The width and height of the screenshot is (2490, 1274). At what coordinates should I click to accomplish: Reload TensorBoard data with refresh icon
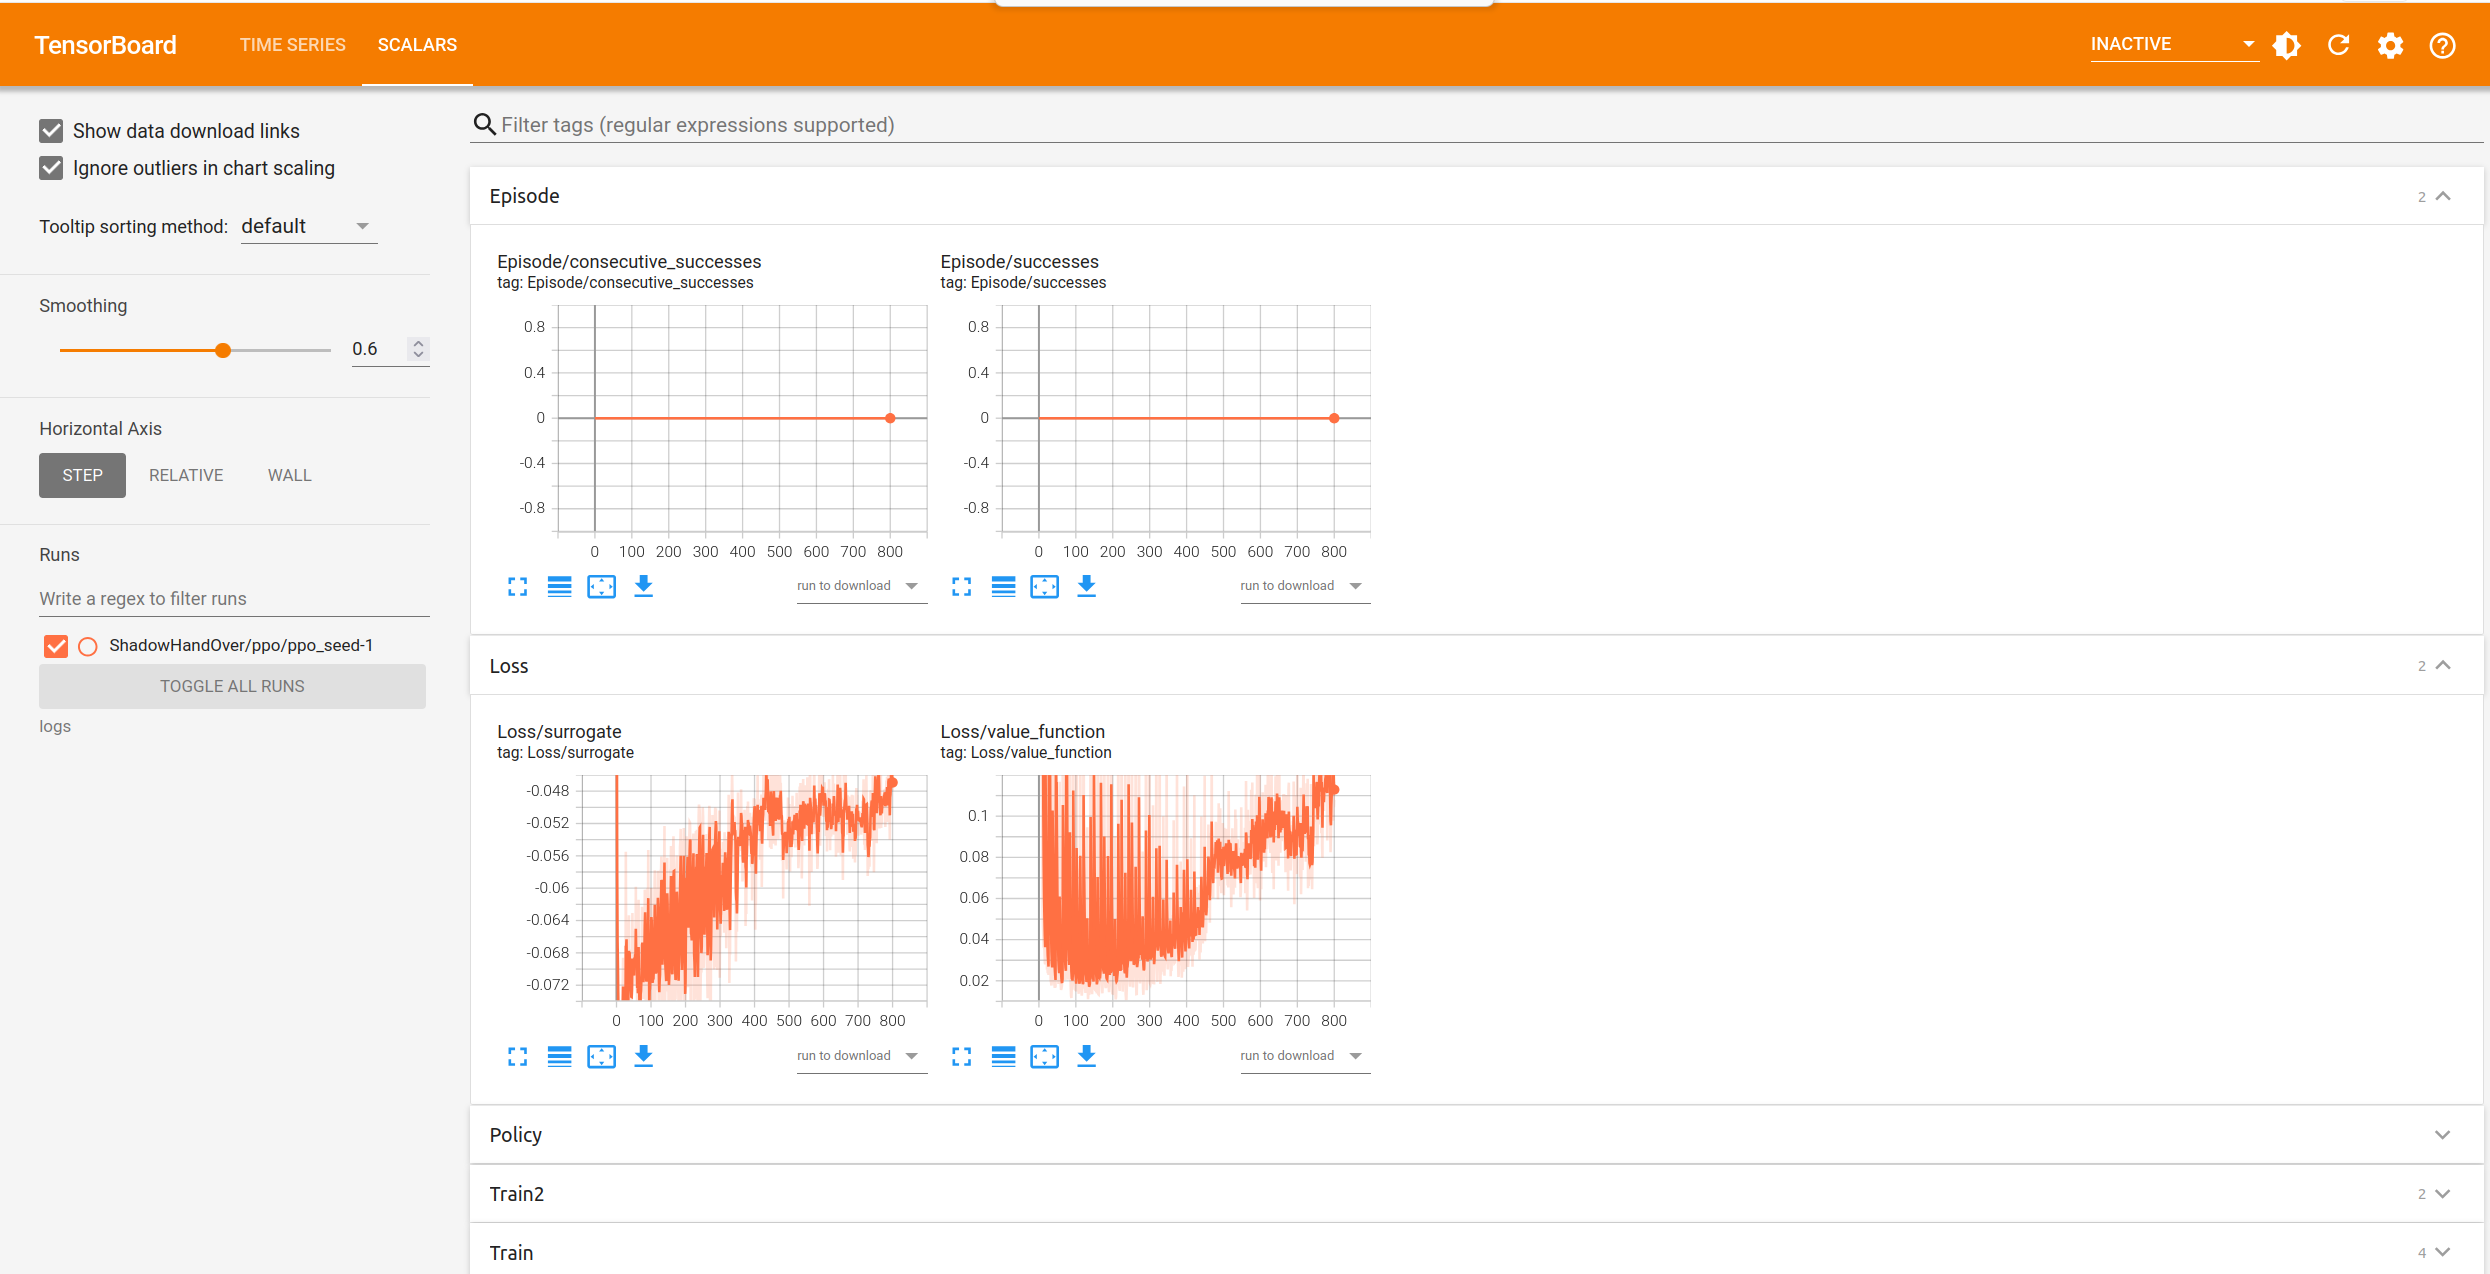pos(2338,45)
